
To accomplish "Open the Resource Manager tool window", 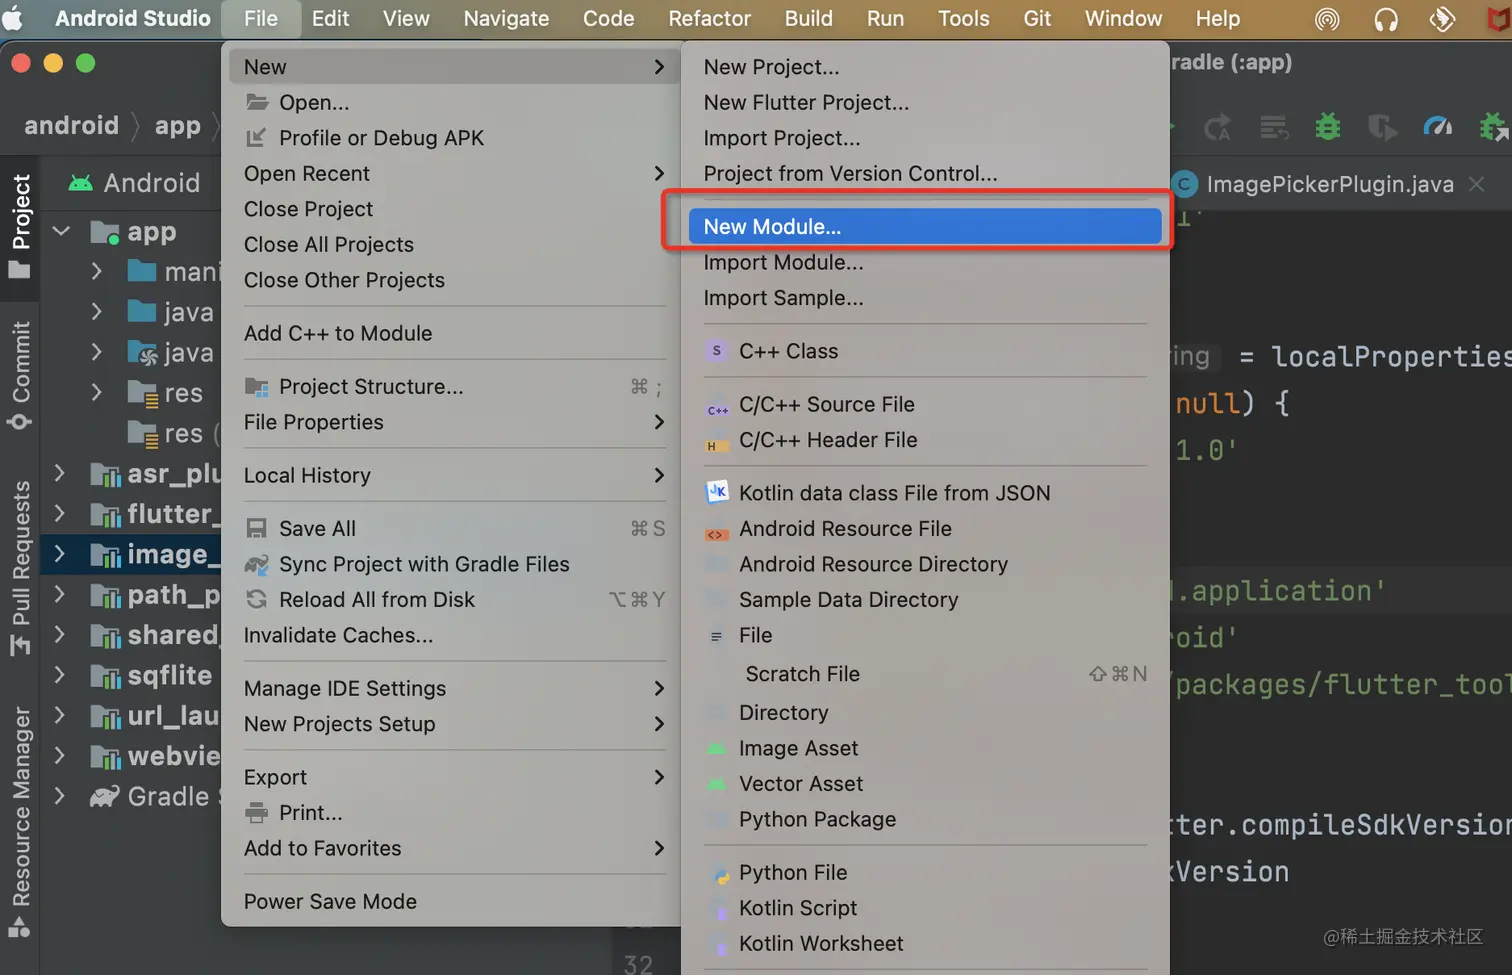I will [x=20, y=820].
